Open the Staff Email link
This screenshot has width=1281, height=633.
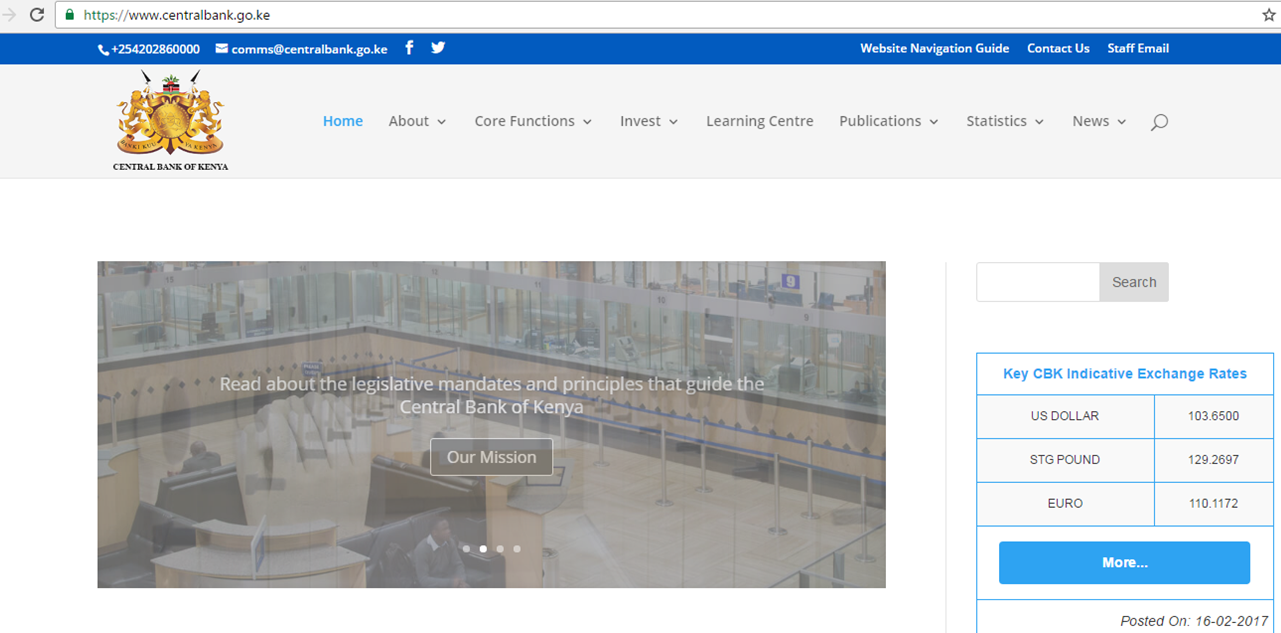click(1138, 48)
